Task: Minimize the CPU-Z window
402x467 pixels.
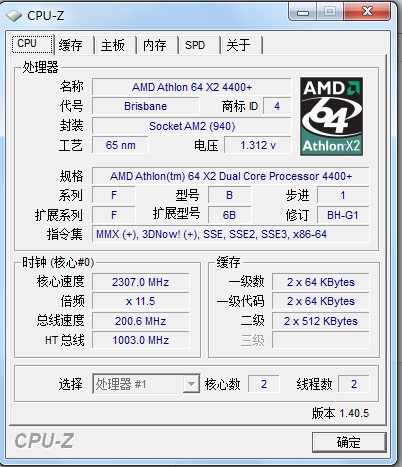Action: [x=303, y=12]
